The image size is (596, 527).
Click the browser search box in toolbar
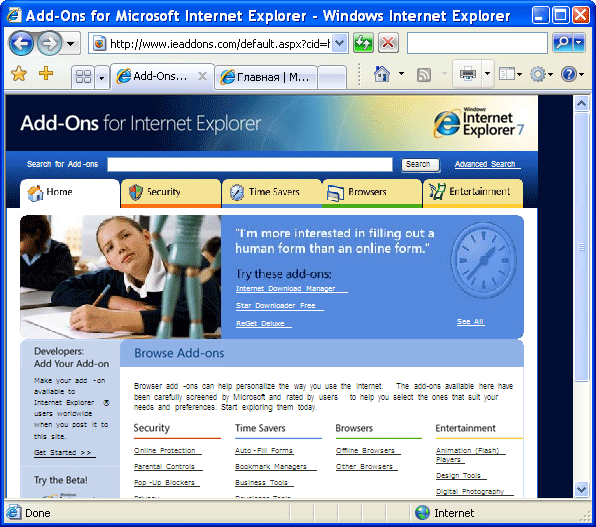coord(477,43)
